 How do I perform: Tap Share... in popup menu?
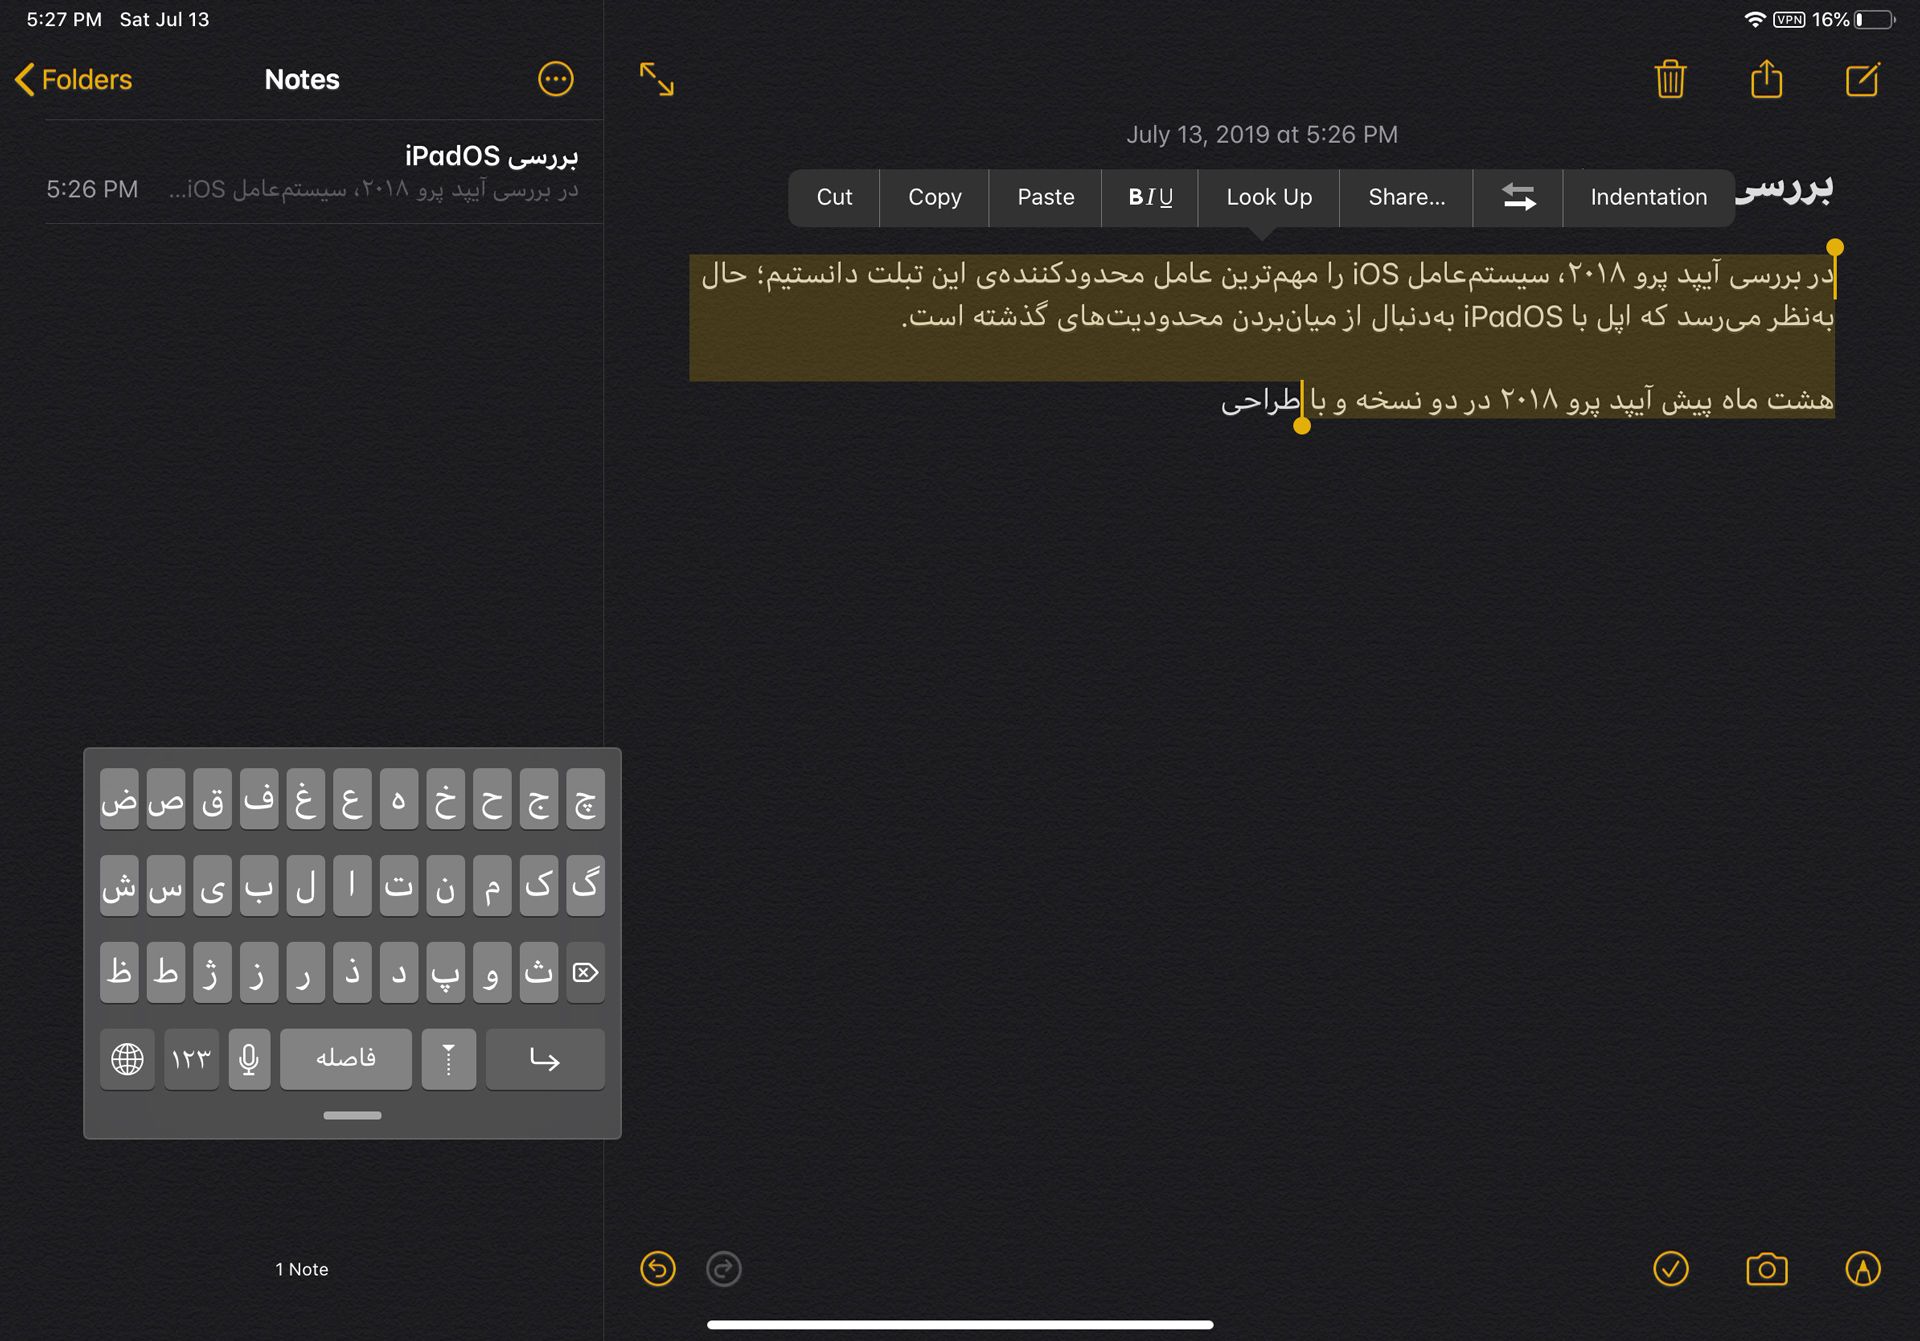pyautogui.click(x=1406, y=197)
